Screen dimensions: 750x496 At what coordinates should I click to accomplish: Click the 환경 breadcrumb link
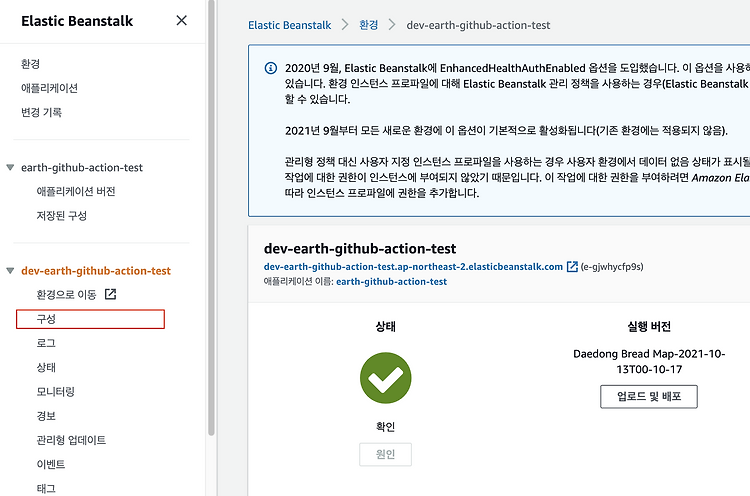pyautogui.click(x=368, y=25)
